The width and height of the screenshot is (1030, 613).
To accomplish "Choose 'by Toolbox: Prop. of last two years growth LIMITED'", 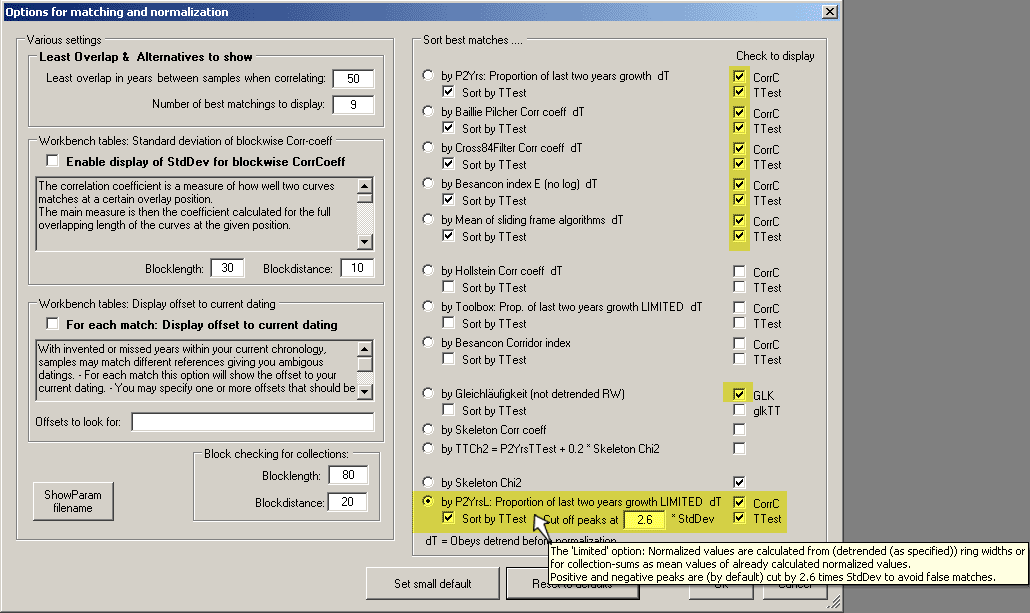I will (428, 306).
